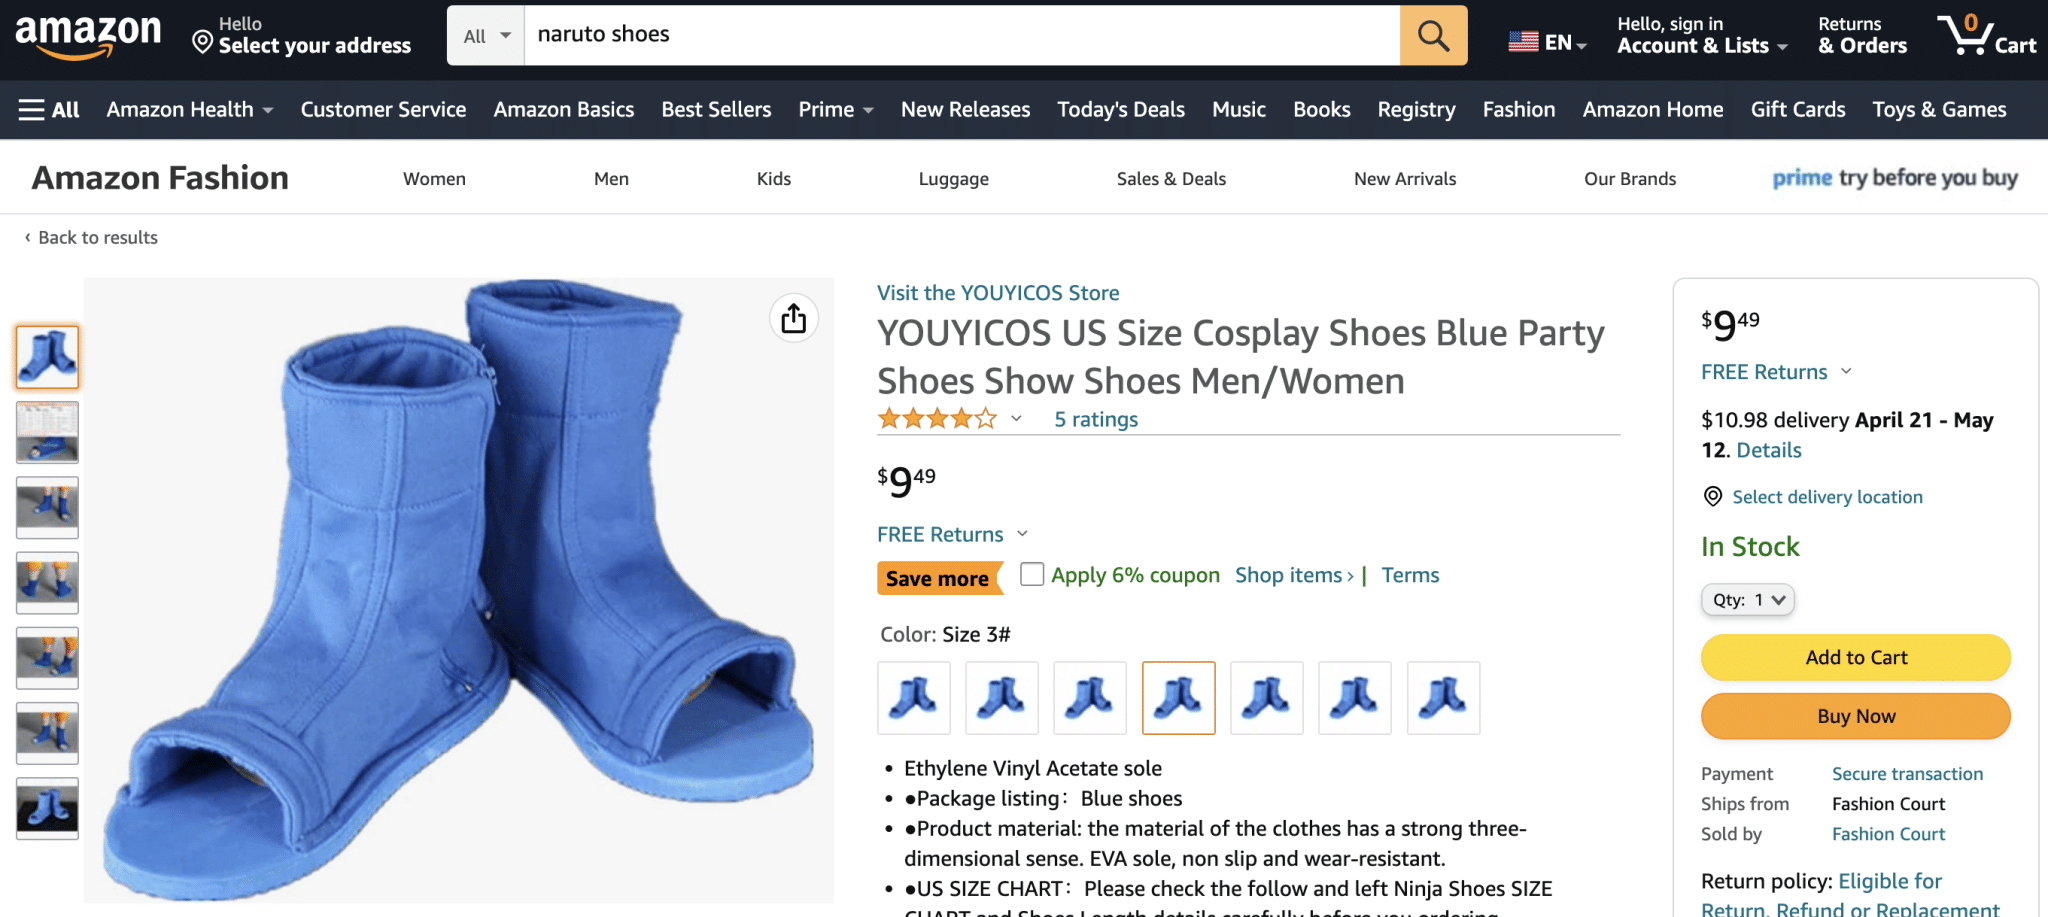Visit the YOUYICOS Store link
This screenshot has width=2048, height=917.
997,292
